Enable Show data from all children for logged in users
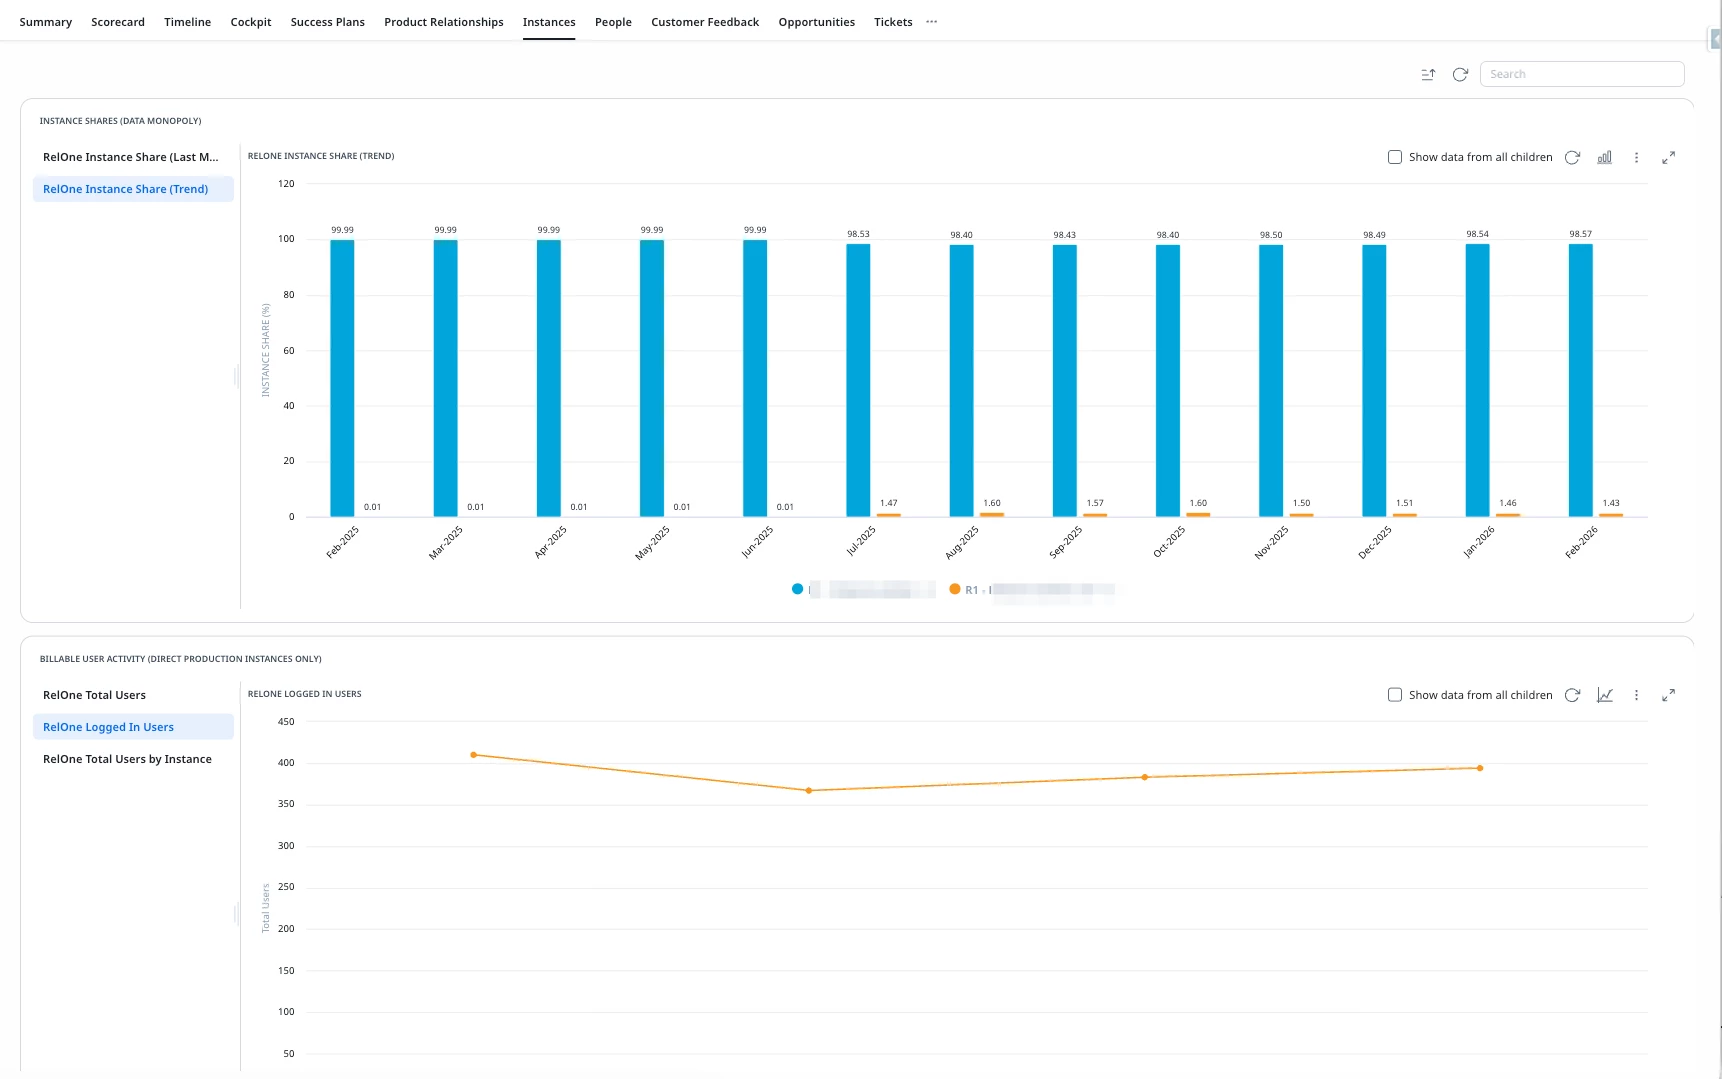1722x1079 pixels. [1395, 695]
